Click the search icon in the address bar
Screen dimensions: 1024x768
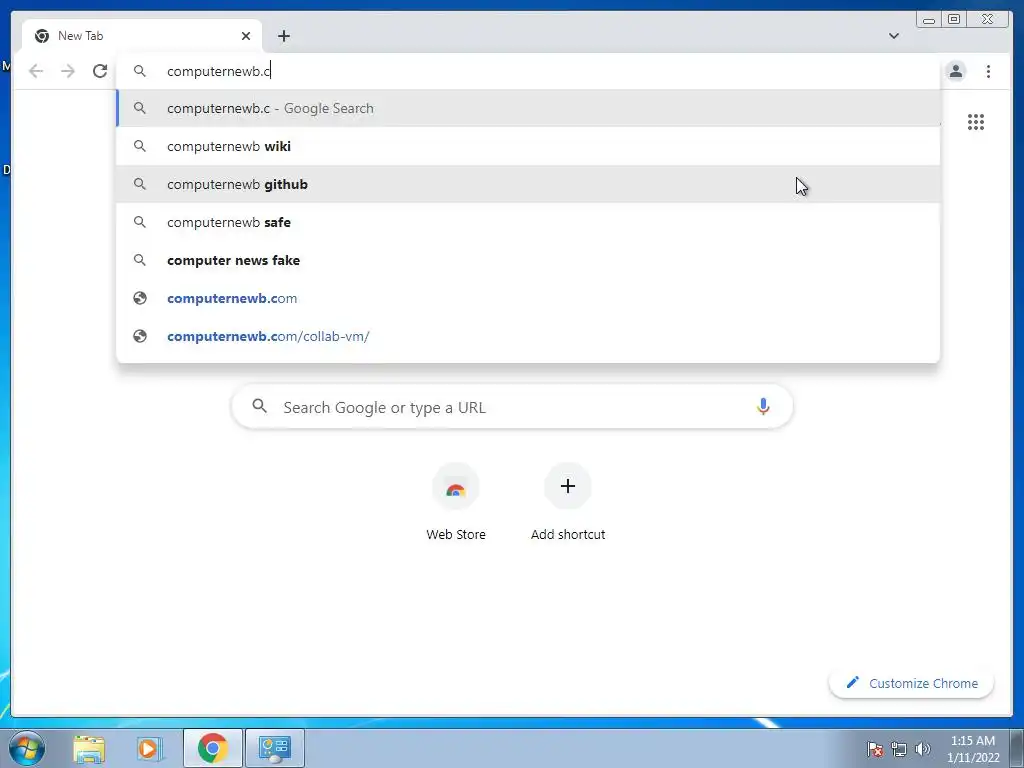click(140, 71)
